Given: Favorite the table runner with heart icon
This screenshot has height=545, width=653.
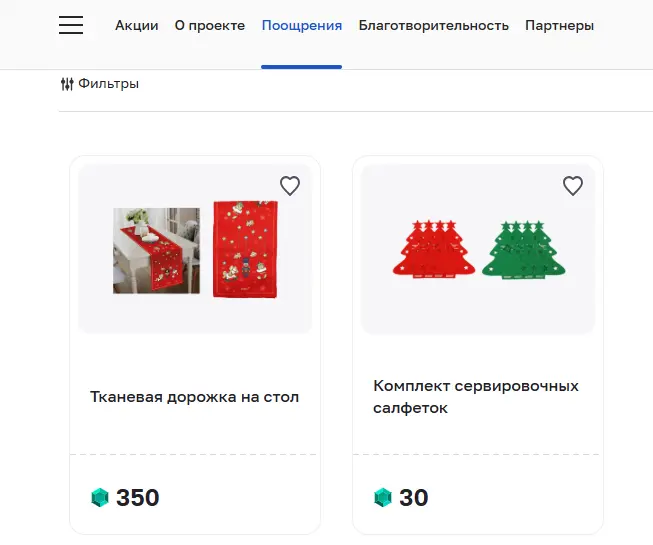Looking at the screenshot, I should tap(290, 186).
